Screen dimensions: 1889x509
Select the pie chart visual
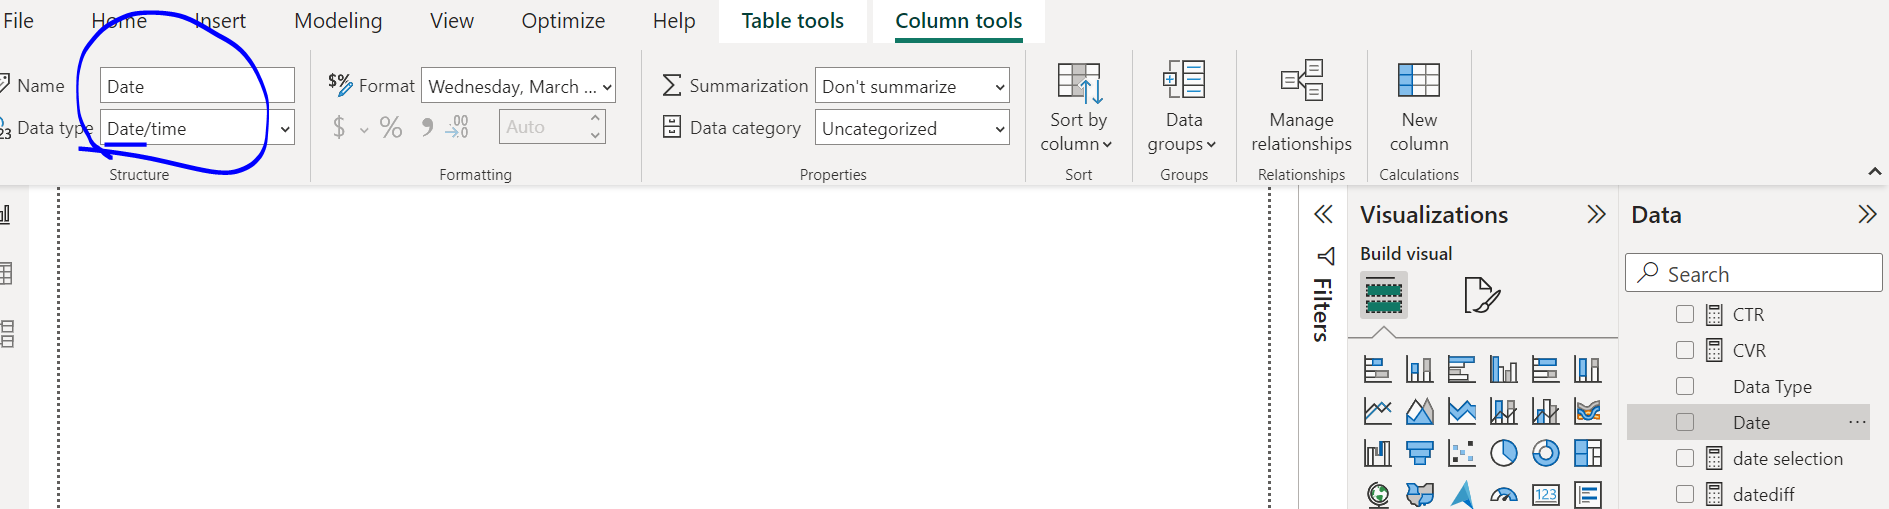[x=1503, y=453]
